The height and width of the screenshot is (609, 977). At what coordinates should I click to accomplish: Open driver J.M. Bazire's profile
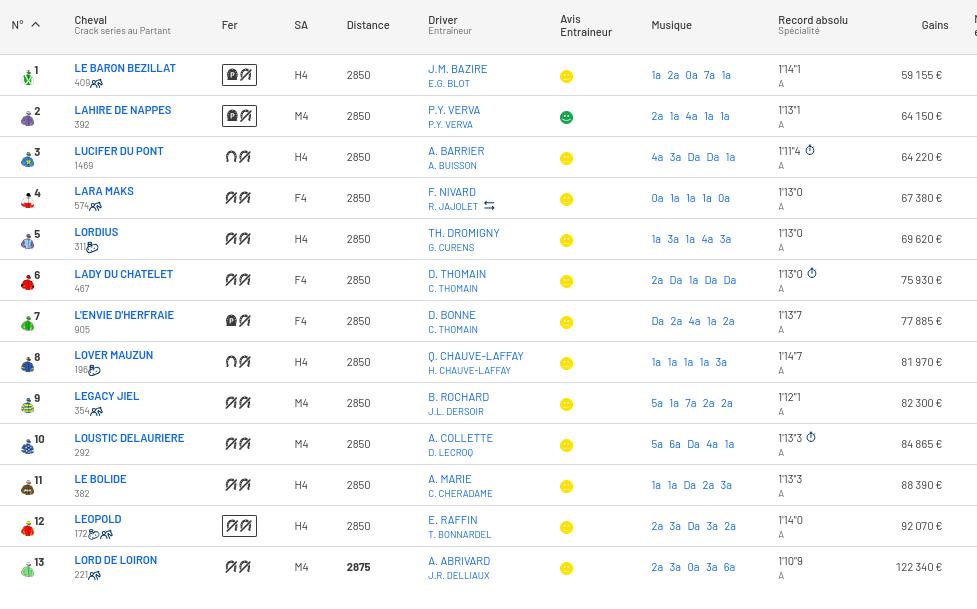(x=457, y=69)
